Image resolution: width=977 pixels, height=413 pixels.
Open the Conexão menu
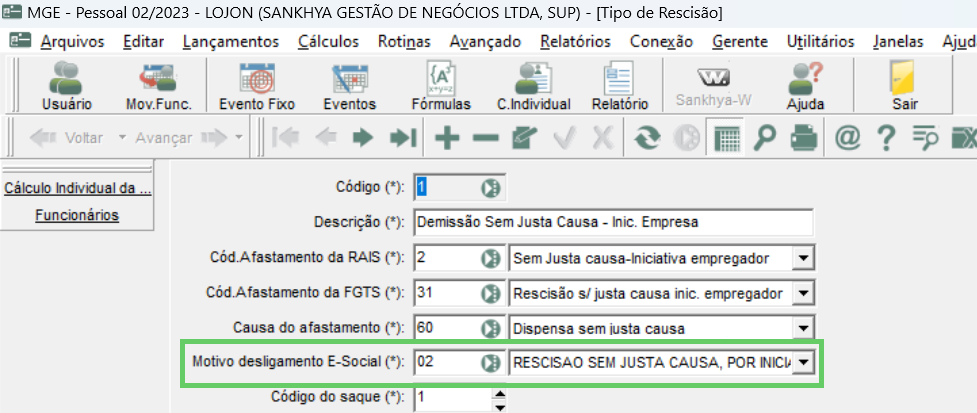click(x=661, y=42)
